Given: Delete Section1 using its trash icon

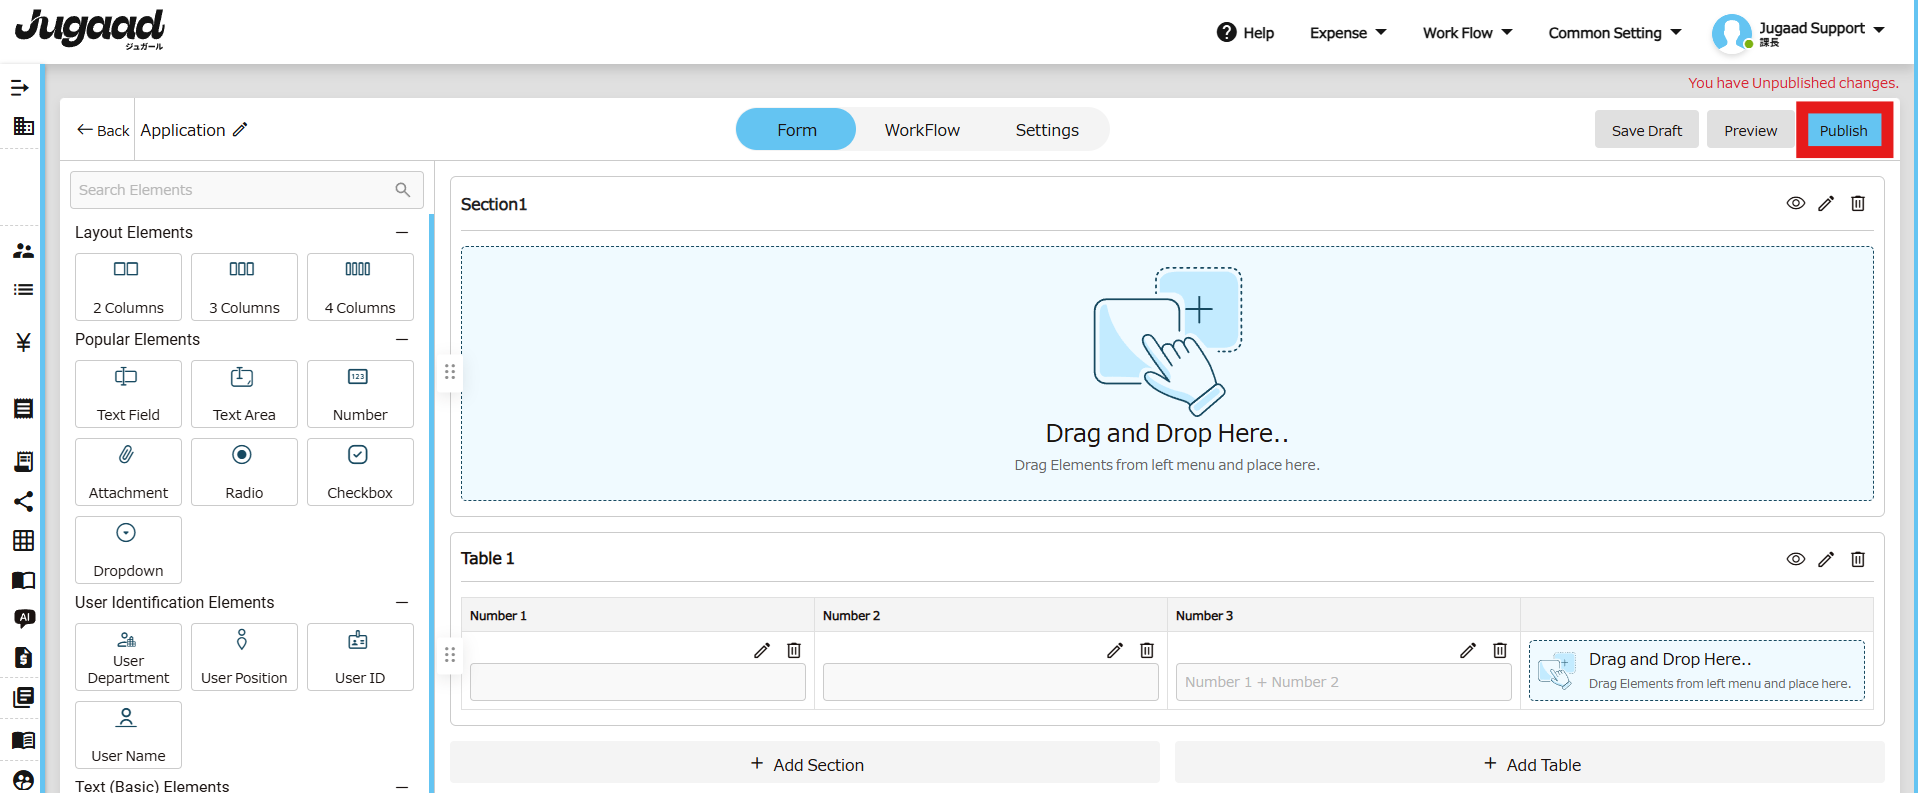Looking at the screenshot, I should coord(1857,204).
